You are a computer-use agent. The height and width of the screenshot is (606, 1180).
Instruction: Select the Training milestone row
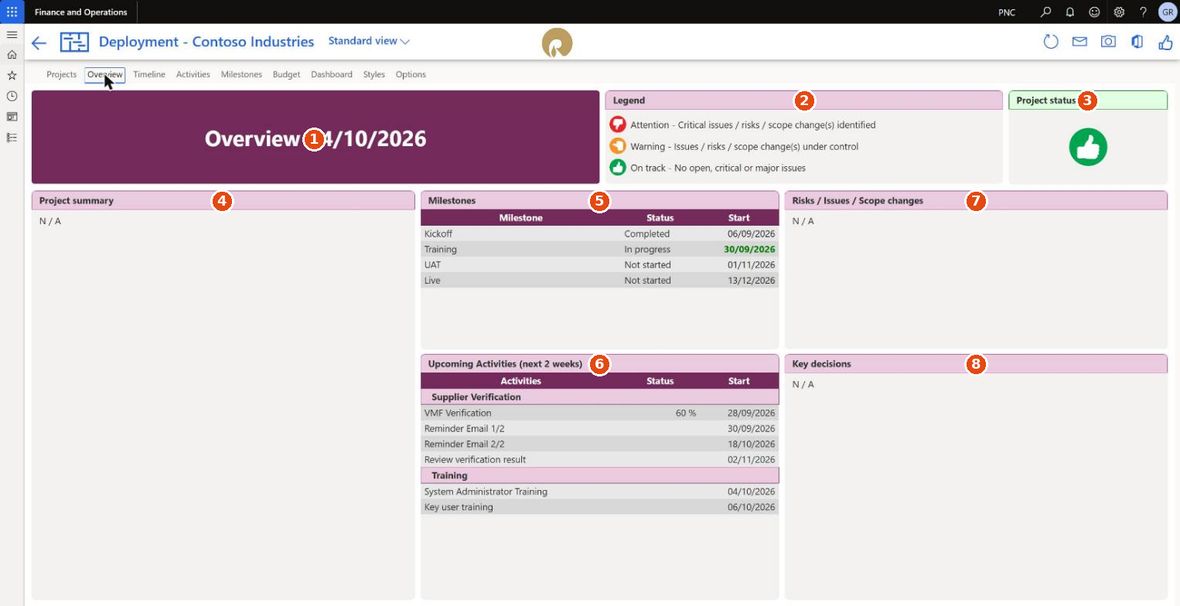coord(599,249)
